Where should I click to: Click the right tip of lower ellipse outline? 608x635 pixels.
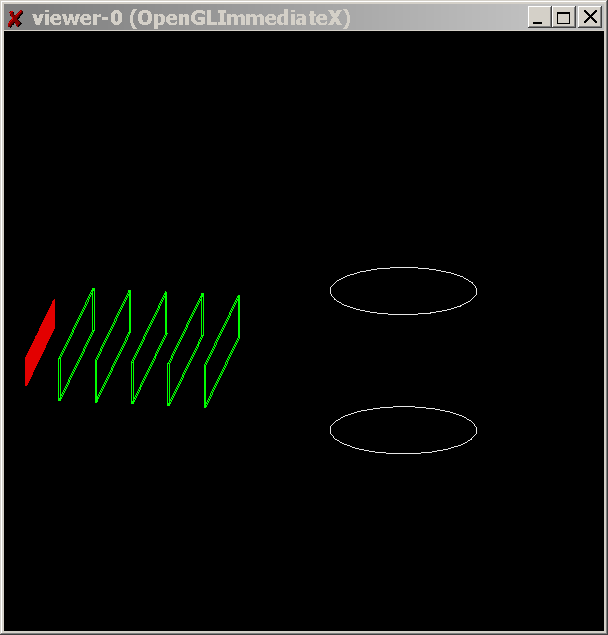pyautogui.click(x=476, y=430)
